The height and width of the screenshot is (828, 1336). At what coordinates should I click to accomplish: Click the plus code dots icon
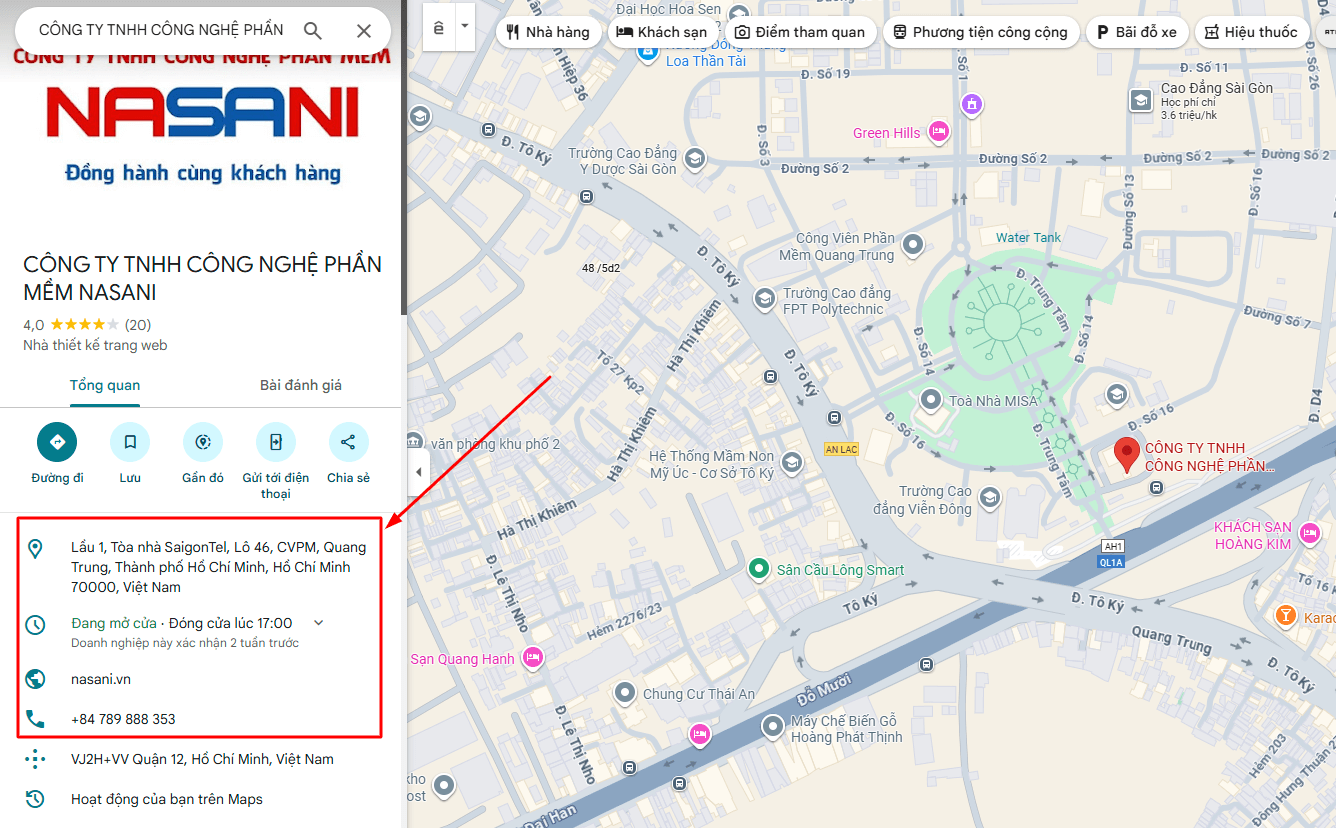[35, 759]
